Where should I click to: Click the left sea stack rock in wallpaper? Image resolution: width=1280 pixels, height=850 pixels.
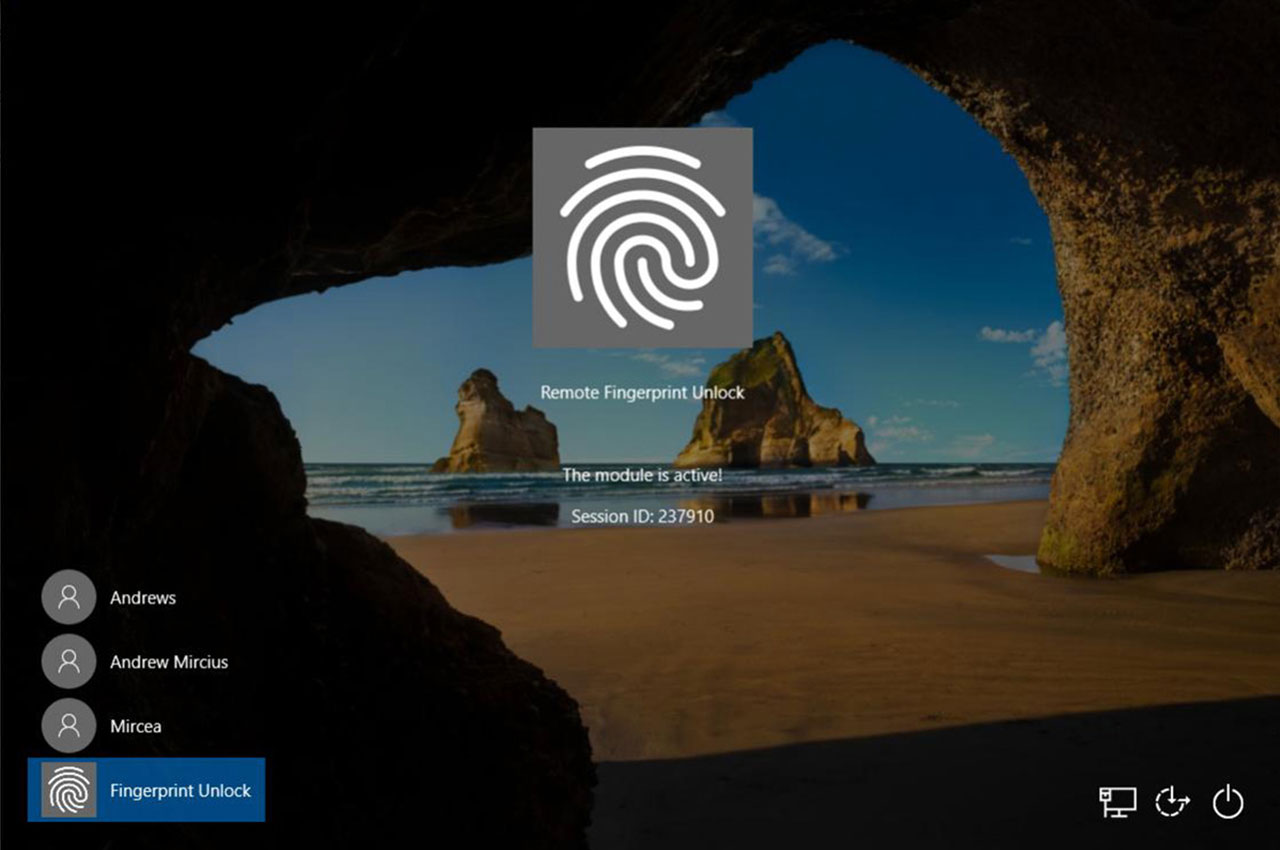click(x=495, y=425)
